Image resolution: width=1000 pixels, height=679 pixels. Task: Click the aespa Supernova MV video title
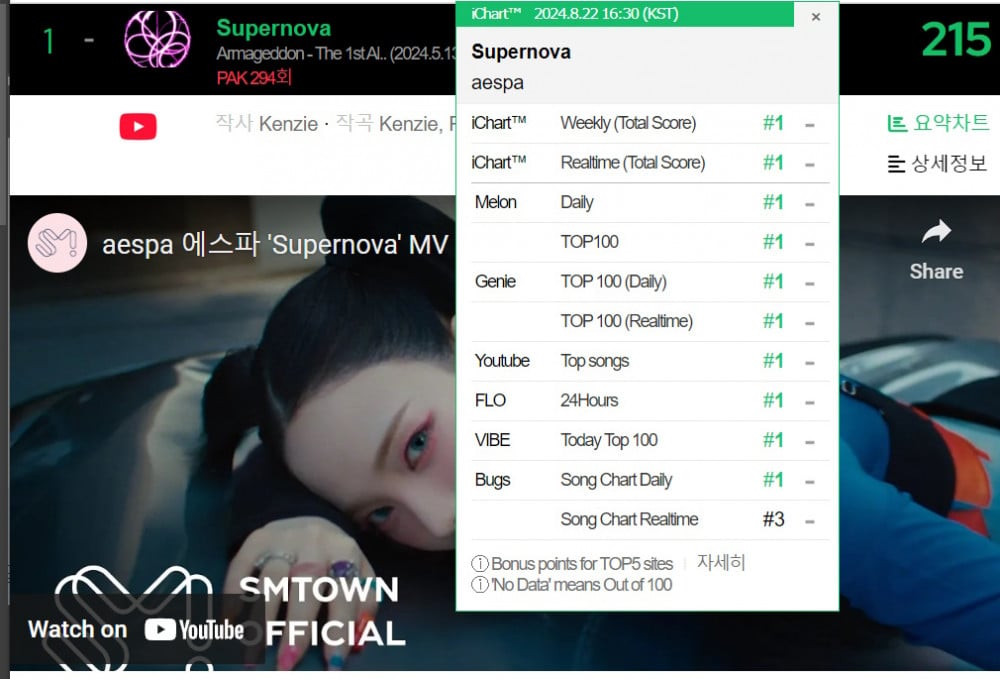click(275, 244)
